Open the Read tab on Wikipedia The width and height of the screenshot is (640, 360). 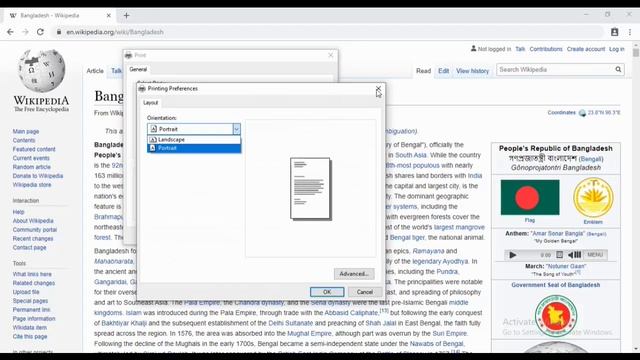click(423, 71)
